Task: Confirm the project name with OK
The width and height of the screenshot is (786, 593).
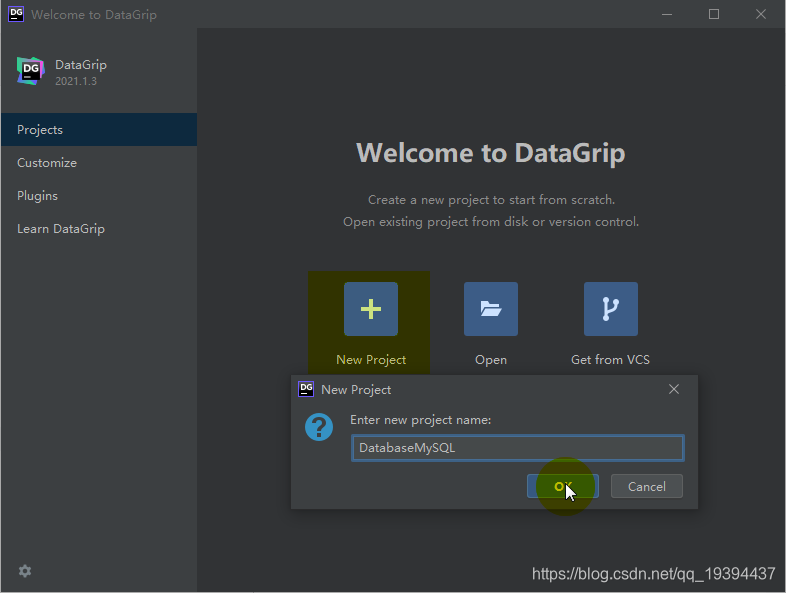Action: (562, 486)
